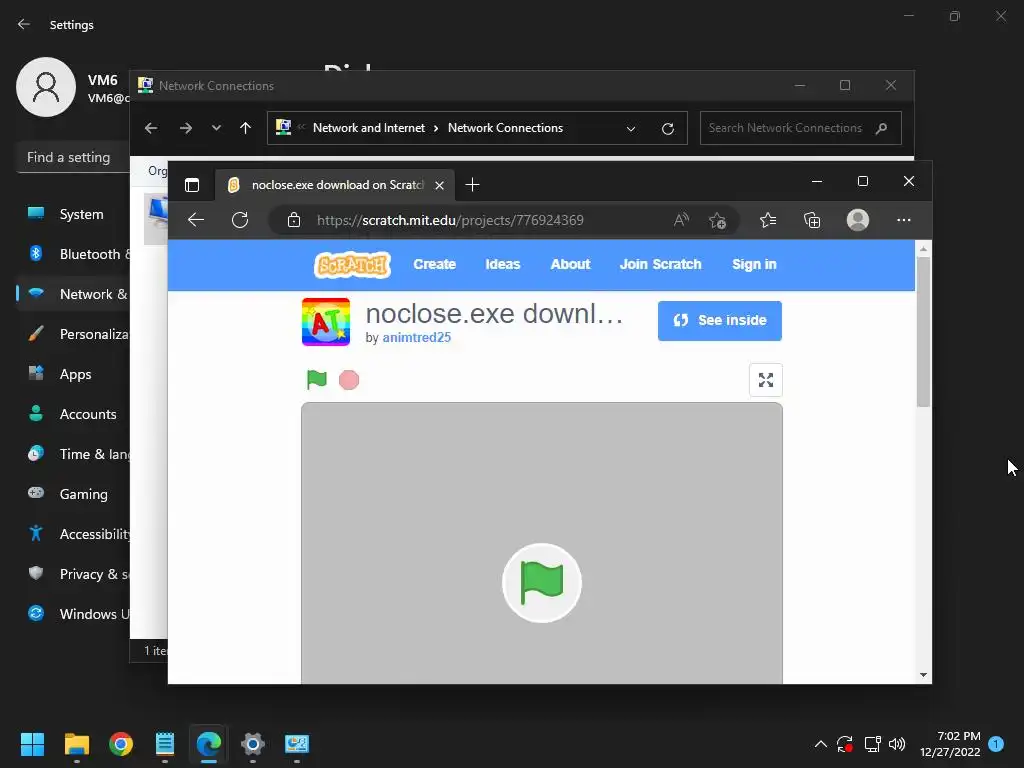Open Windows Update in Settings sidebar
The width and height of the screenshot is (1024, 768).
tap(74, 614)
